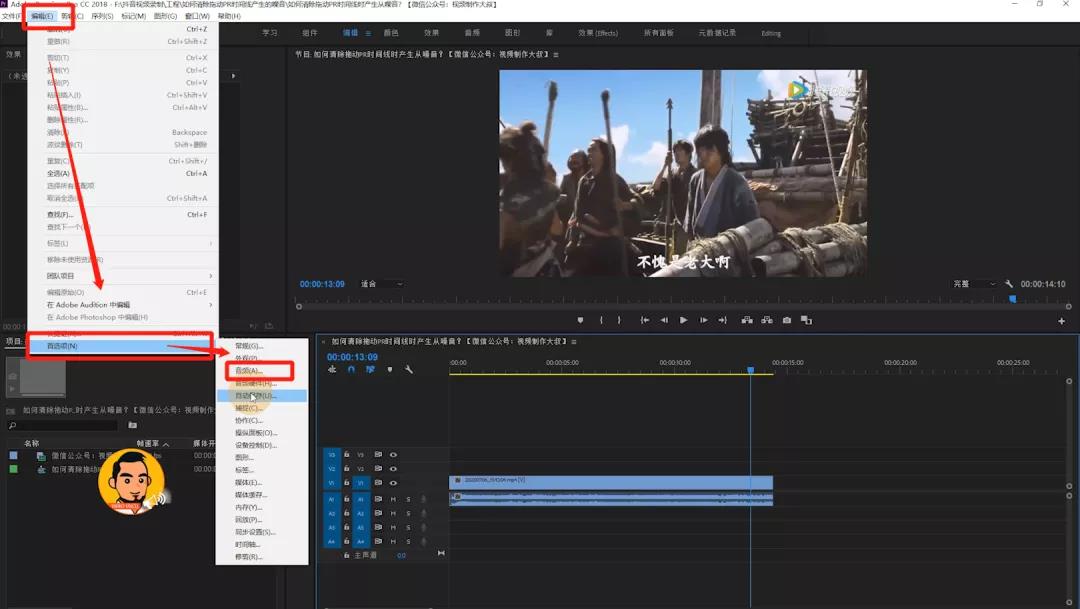
Task: Click the nest sequences icon in timeline
Action: coord(333,370)
